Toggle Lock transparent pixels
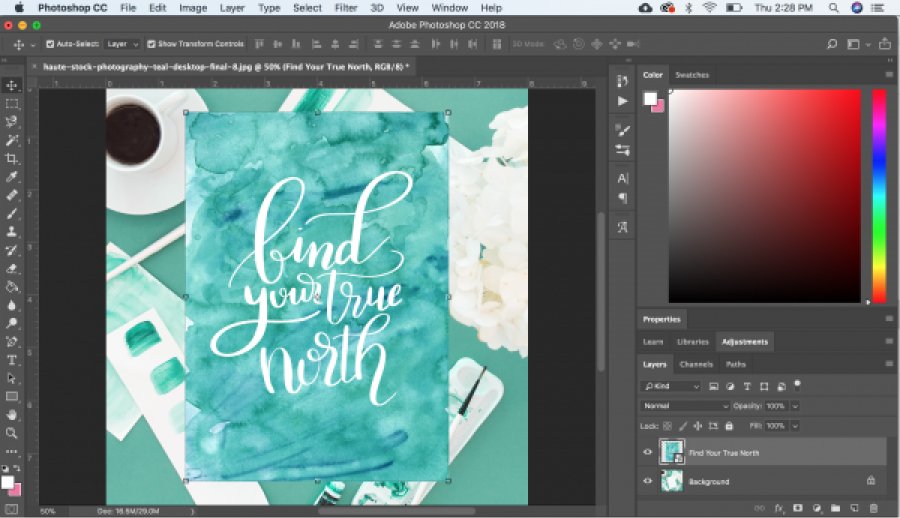900x518 pixels. 668,426
